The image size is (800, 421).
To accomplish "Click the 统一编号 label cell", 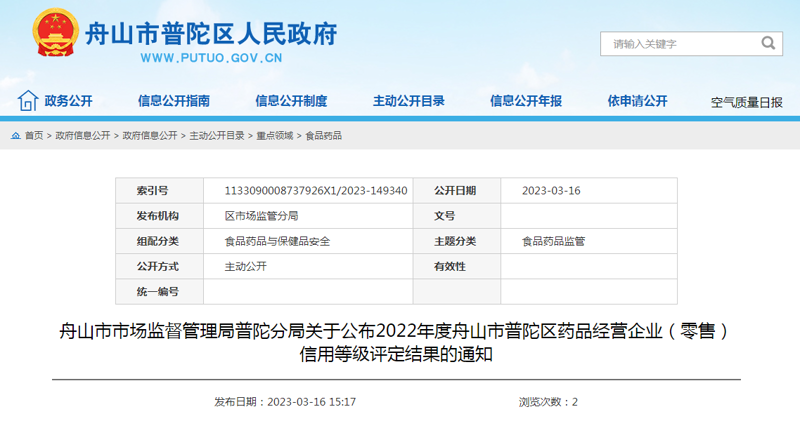I will coord(160,291).
